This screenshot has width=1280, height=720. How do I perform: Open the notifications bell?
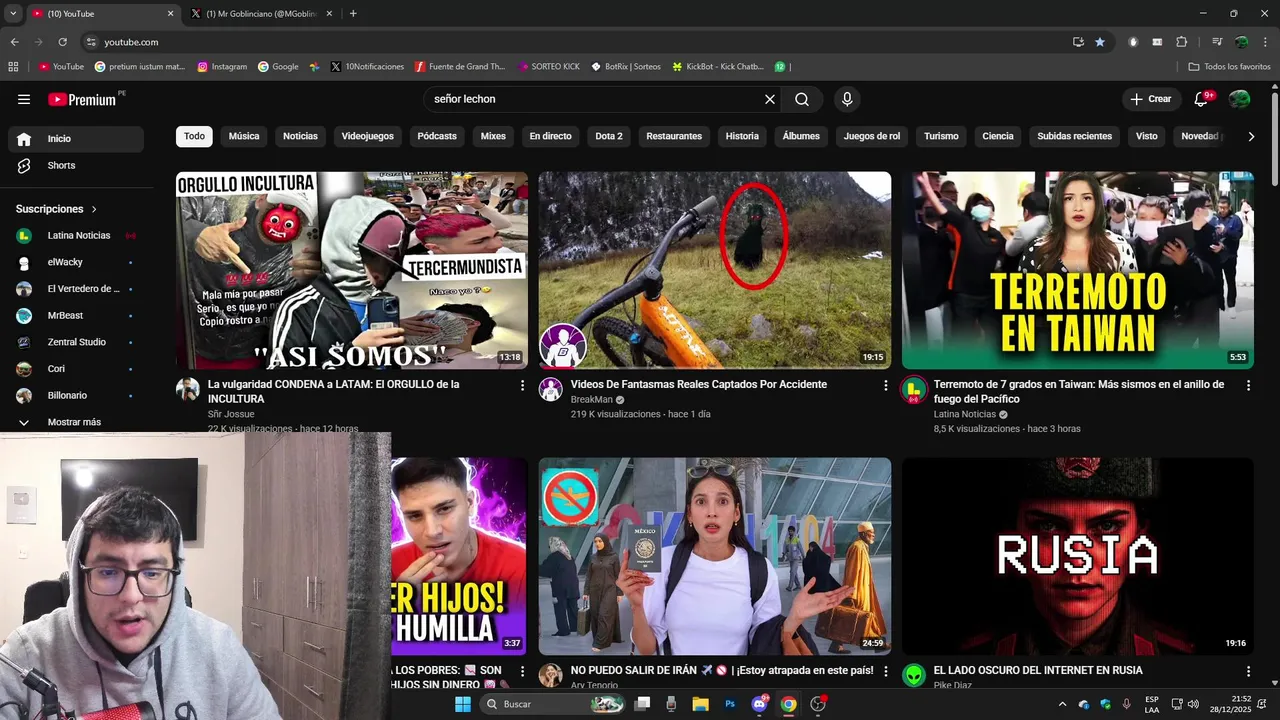(1203, 99)
